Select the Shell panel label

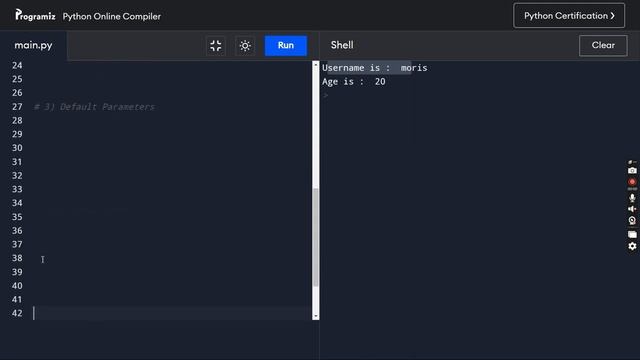pos(342,45)
